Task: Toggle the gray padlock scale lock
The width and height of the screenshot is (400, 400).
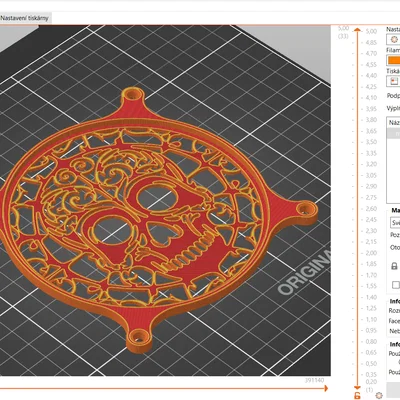Action: 394,266
